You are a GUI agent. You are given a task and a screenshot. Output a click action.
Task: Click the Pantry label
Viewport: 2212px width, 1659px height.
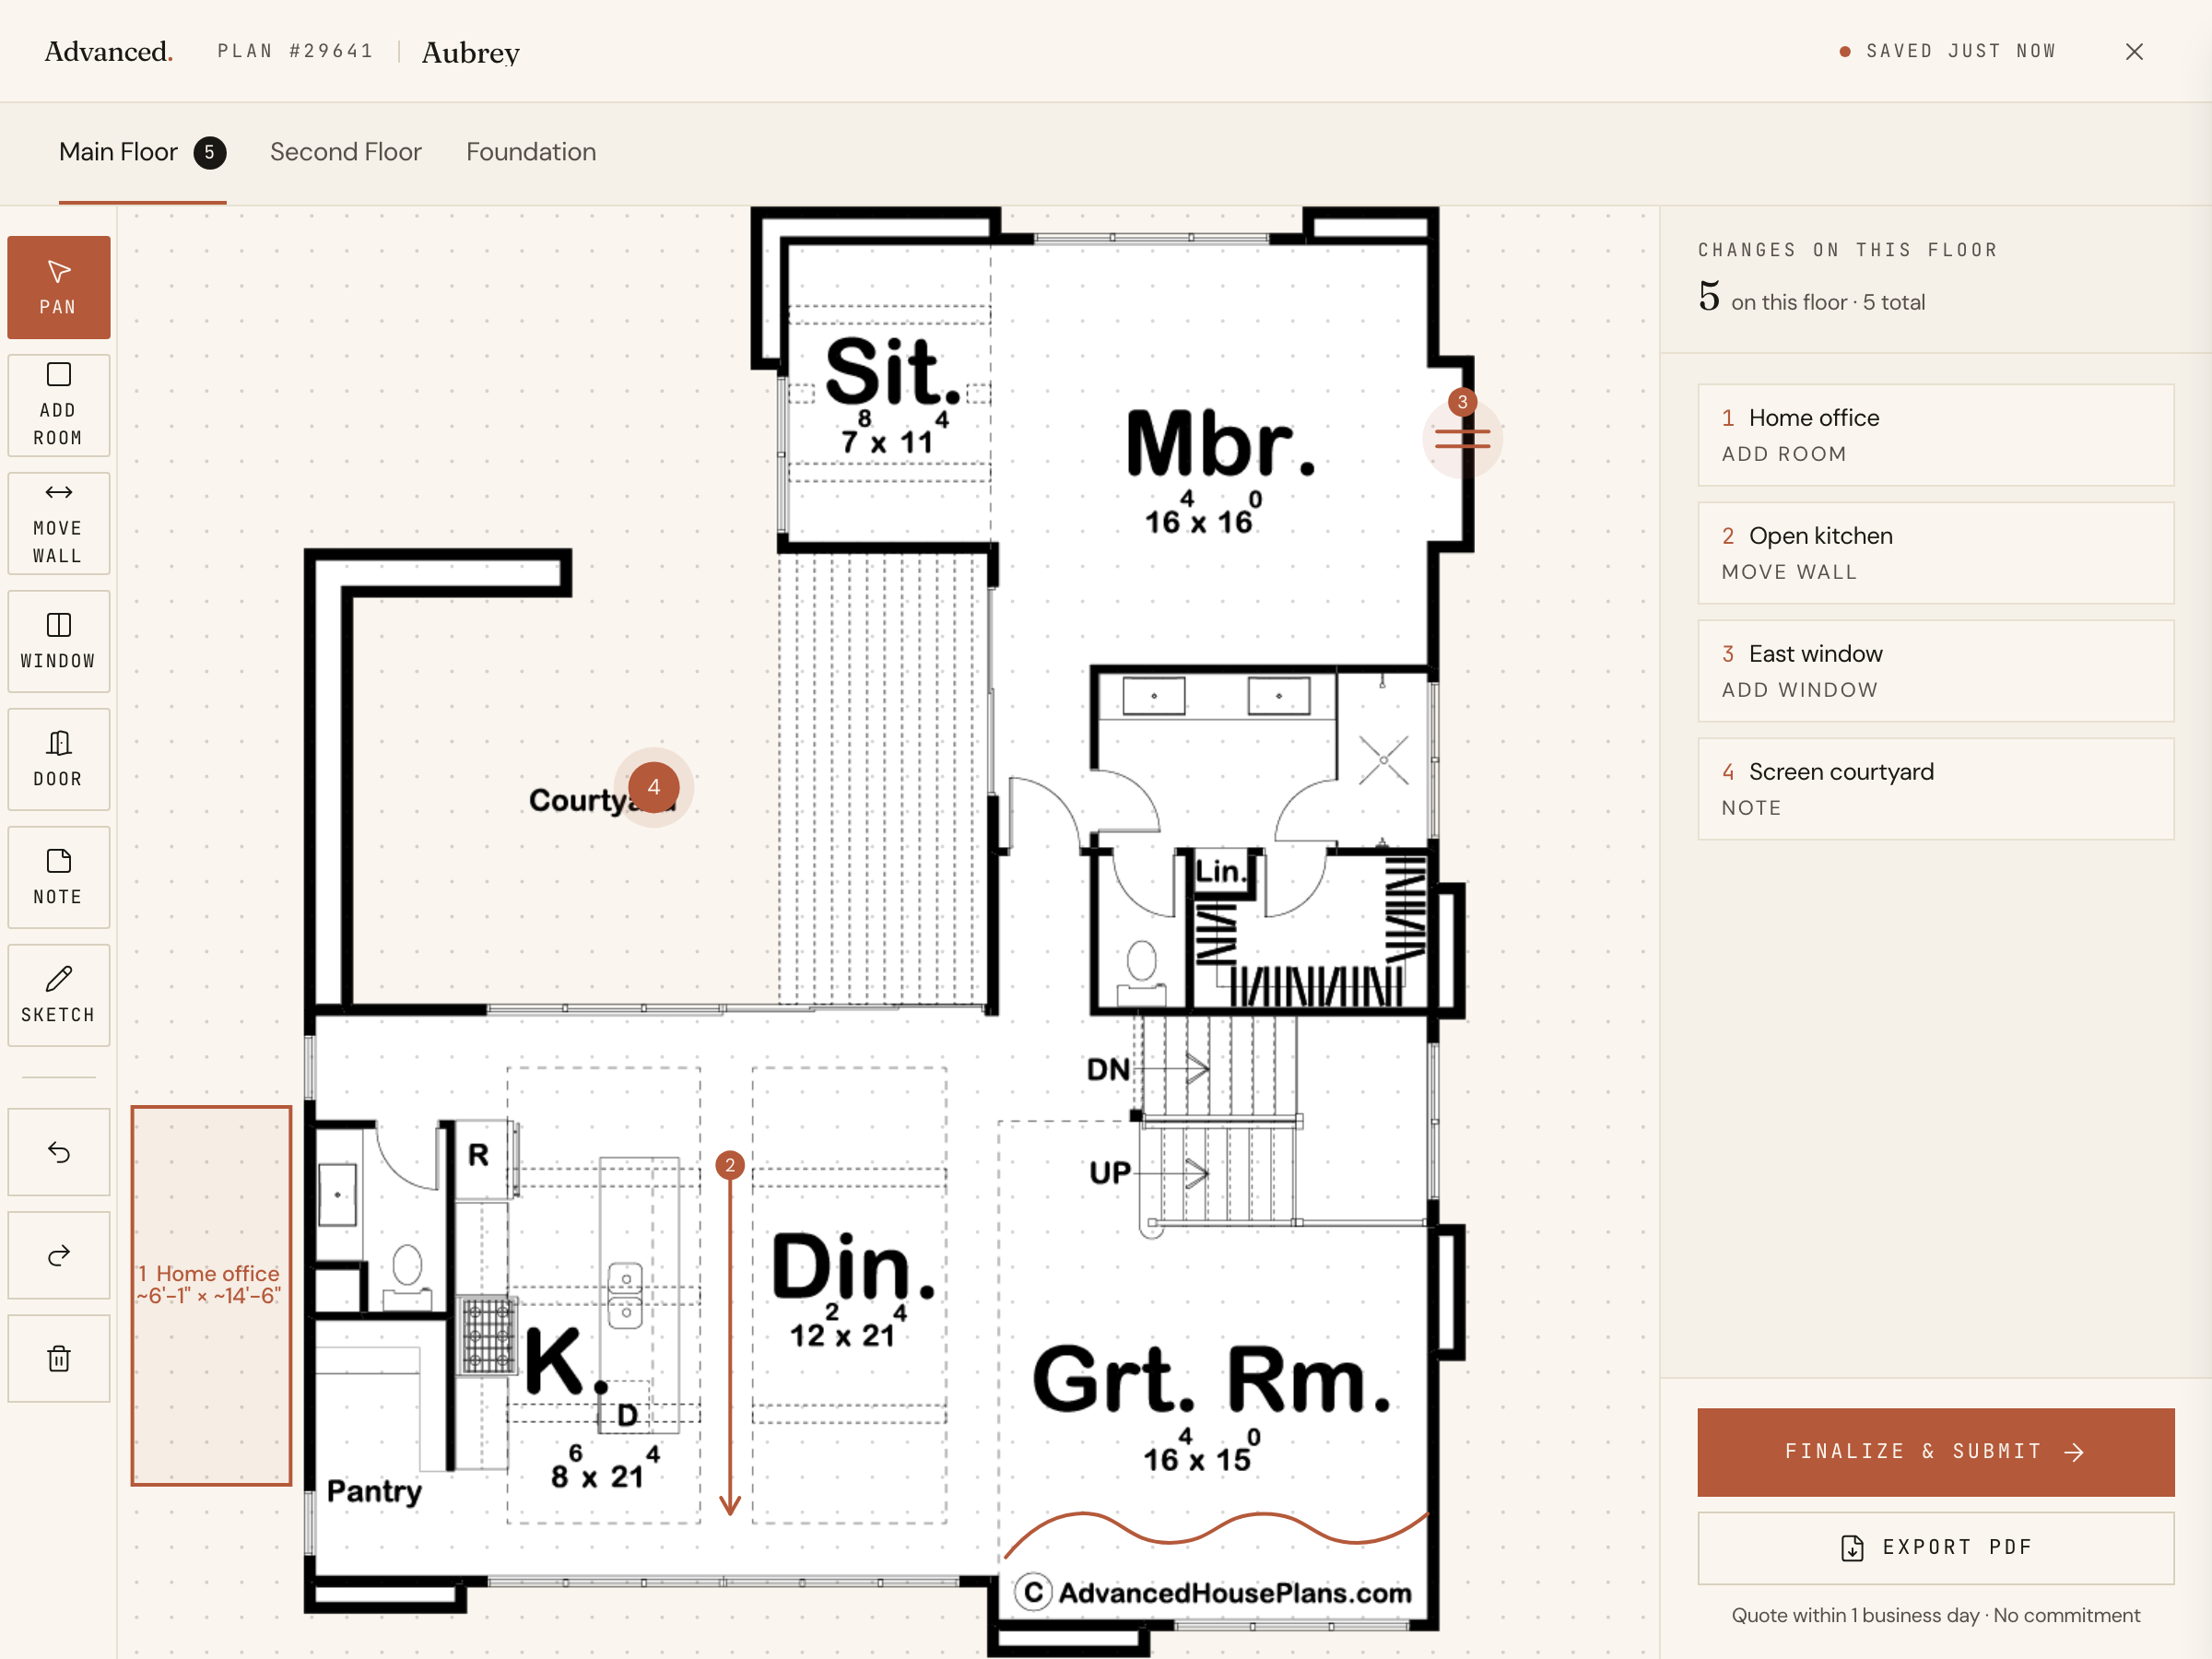click(x=375, y=1491)
